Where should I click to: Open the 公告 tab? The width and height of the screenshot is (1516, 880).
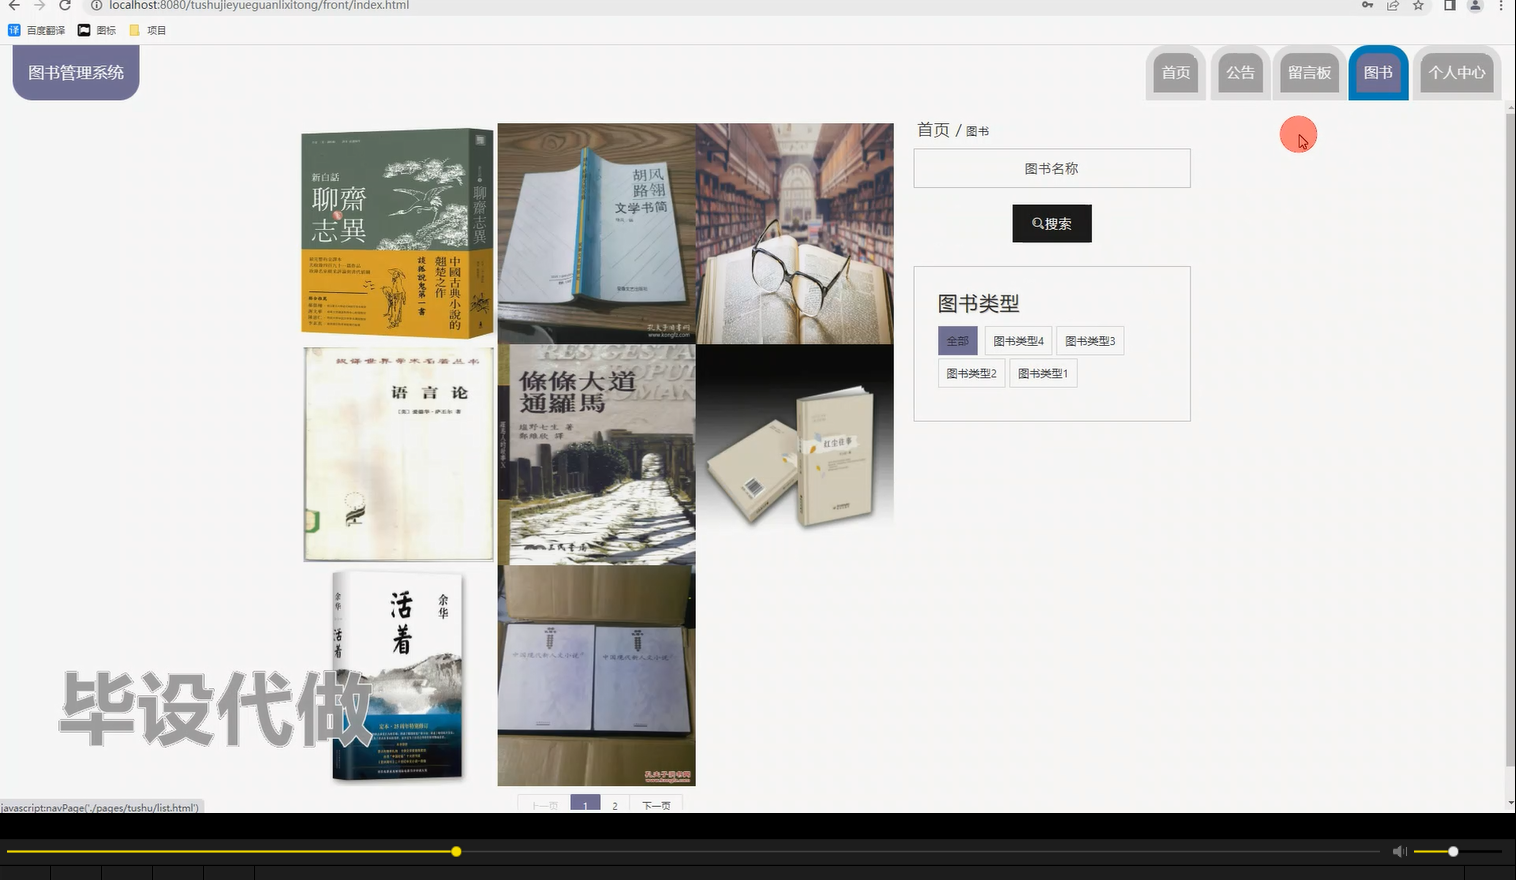(x=1240, y=73)
